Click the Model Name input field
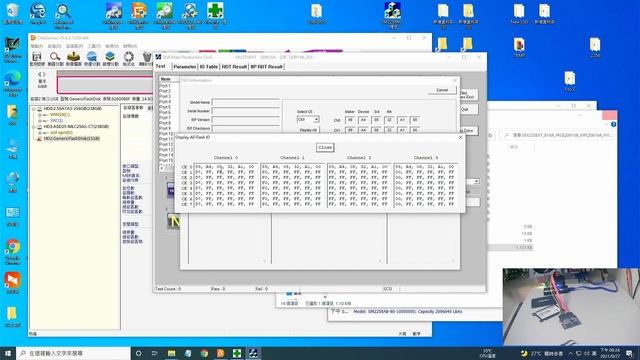Image resolution: width=640 pixels, height=360 pixels. click(245, 102)
